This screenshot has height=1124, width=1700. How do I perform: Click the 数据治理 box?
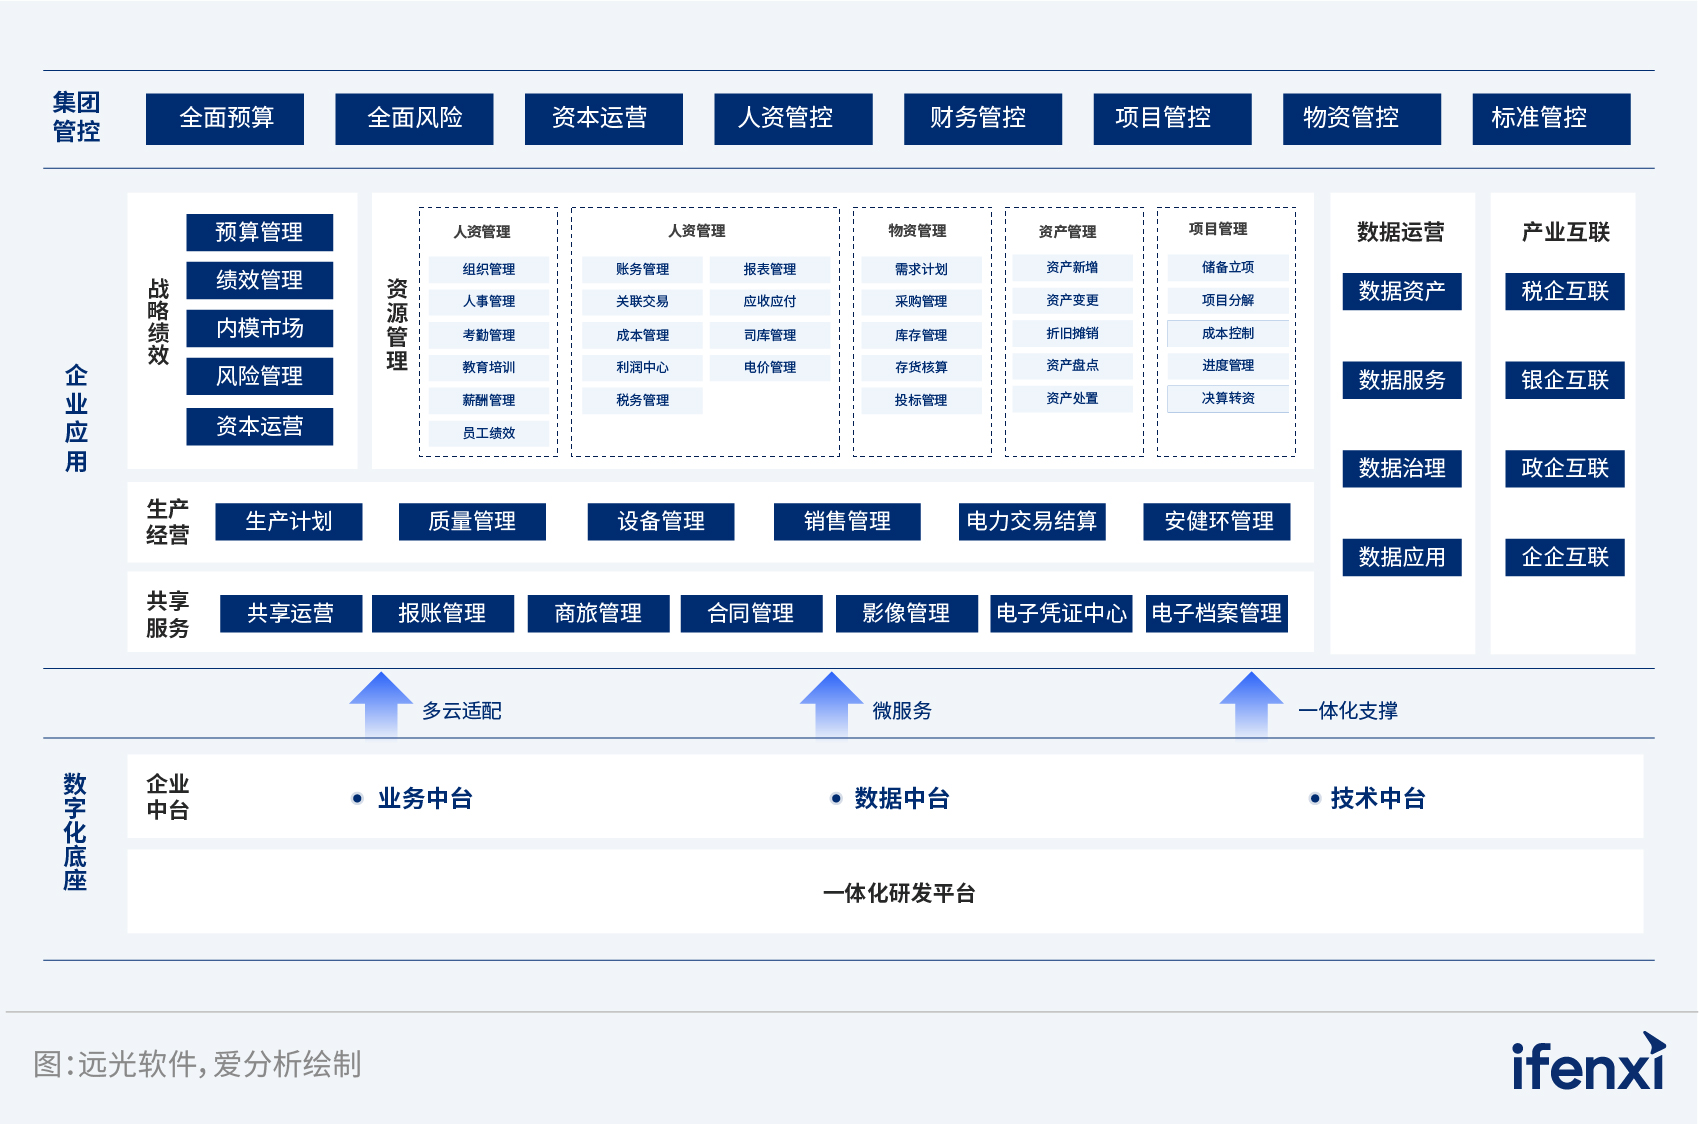coord(1402,468)
